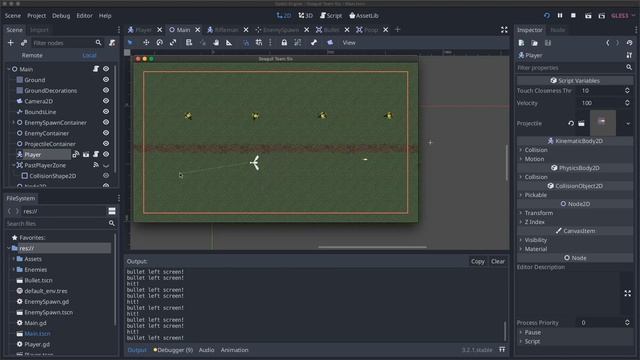The image size is (640, 360).
Task: Toggle visibility of GroundDecorations node
Action: (106, 90)
